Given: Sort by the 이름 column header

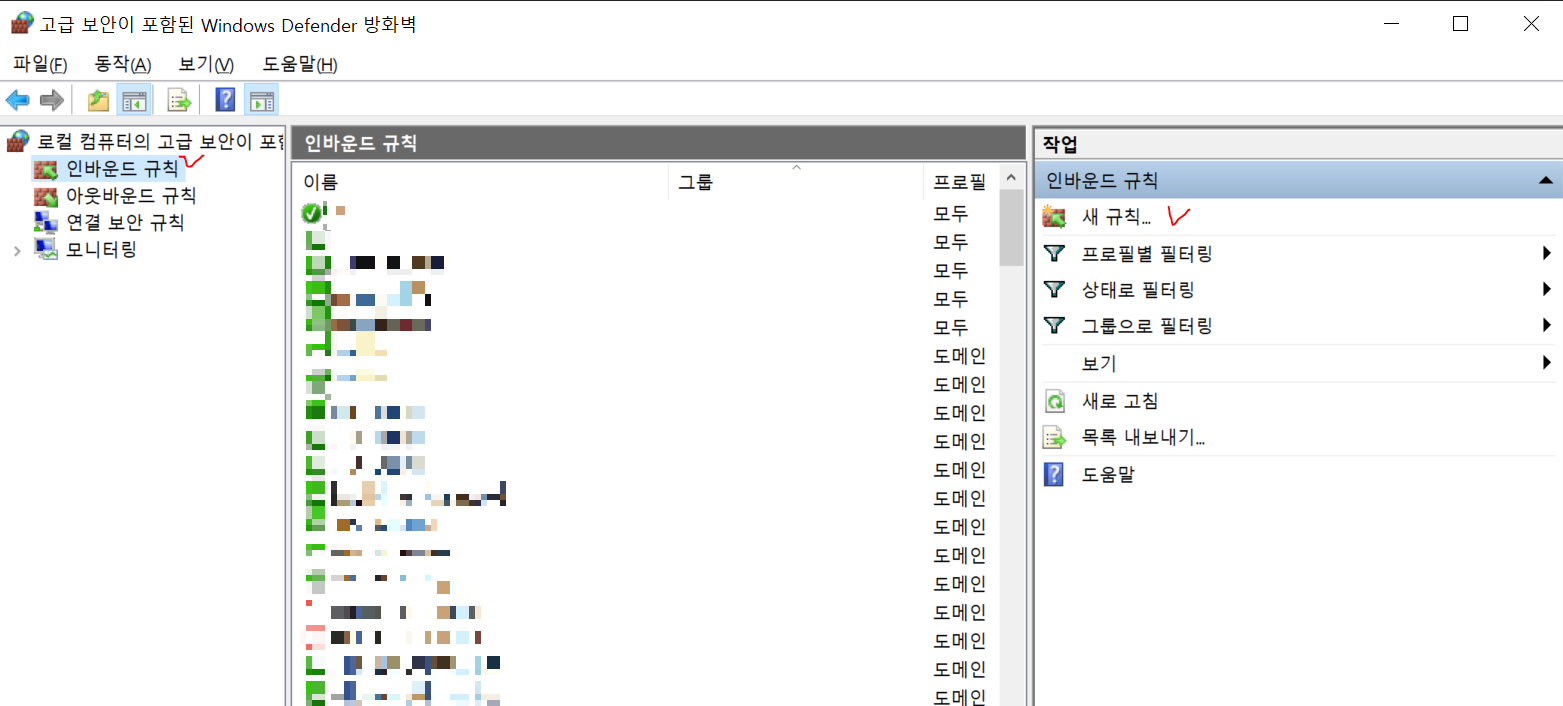Looking at the screenshot, I should 480,182.
